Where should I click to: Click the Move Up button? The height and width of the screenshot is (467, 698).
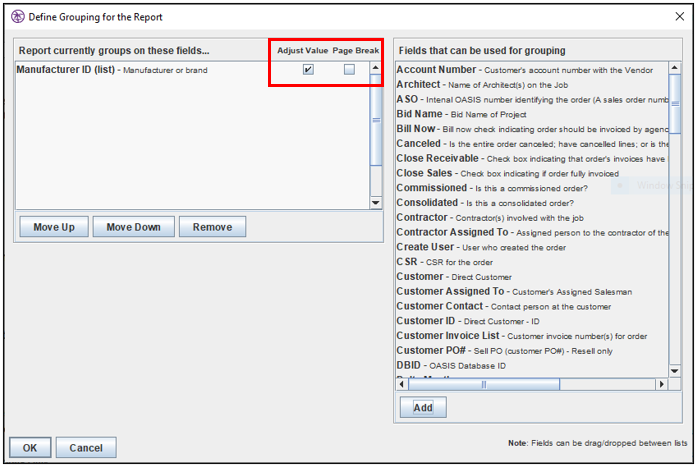click(x=54, y=227)
